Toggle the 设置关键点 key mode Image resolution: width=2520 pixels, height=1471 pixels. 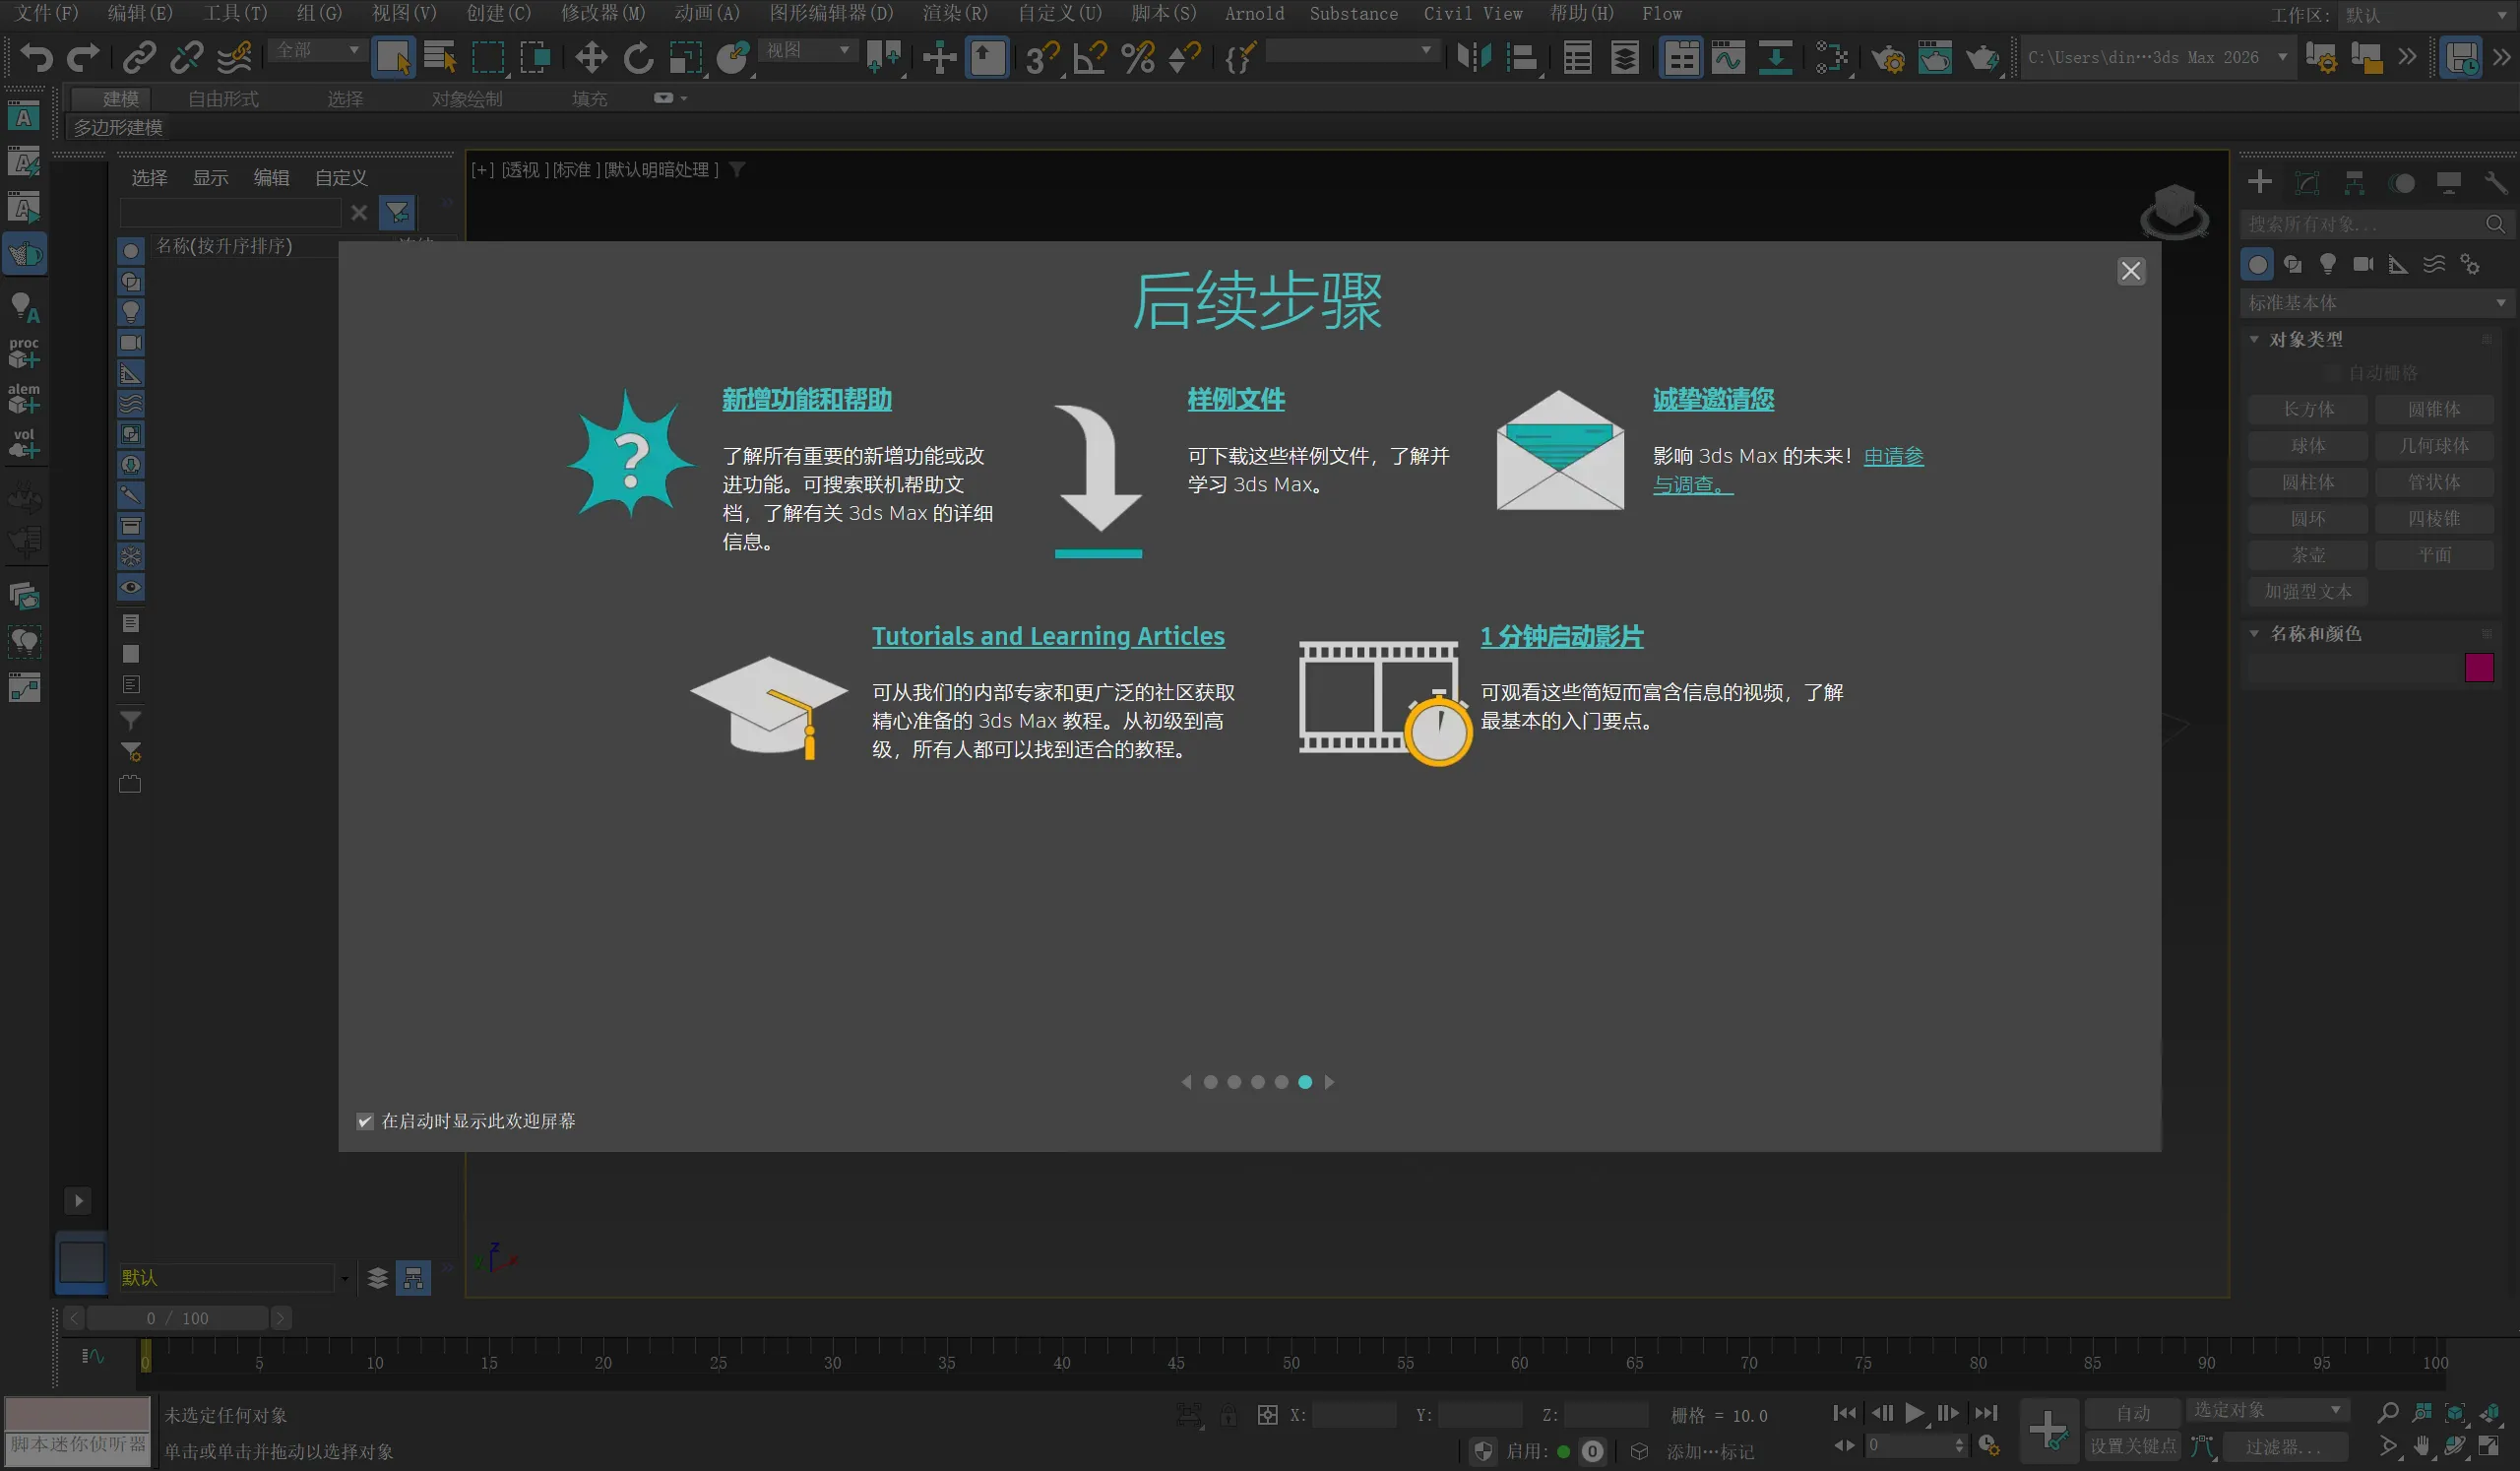(2132, 1446)
